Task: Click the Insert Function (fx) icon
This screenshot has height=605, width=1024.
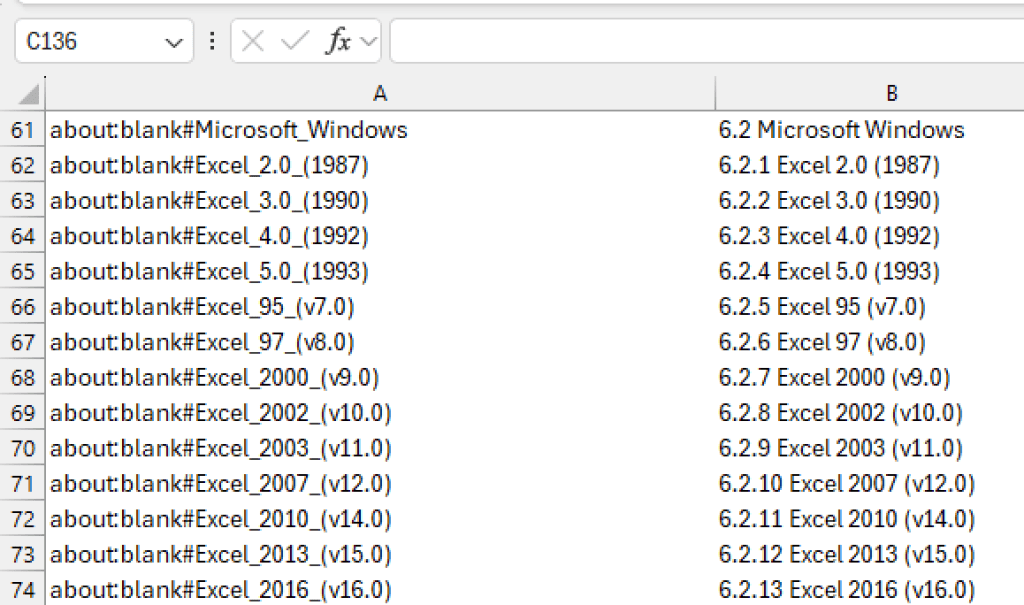Action: (x=340, y=41)
